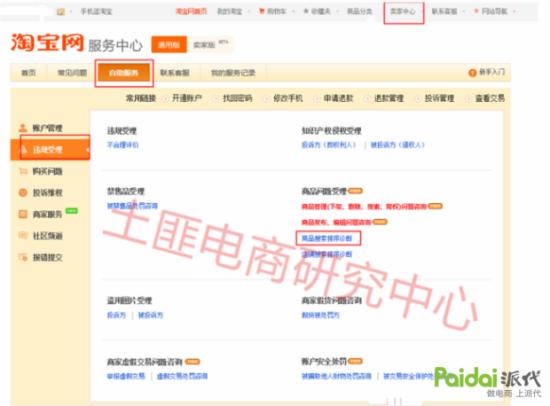Open 被投诉方 link under 知识产权侵权受理
This screenshot has width=550, height=406.
pyautogui.click(x=398, y=145)
